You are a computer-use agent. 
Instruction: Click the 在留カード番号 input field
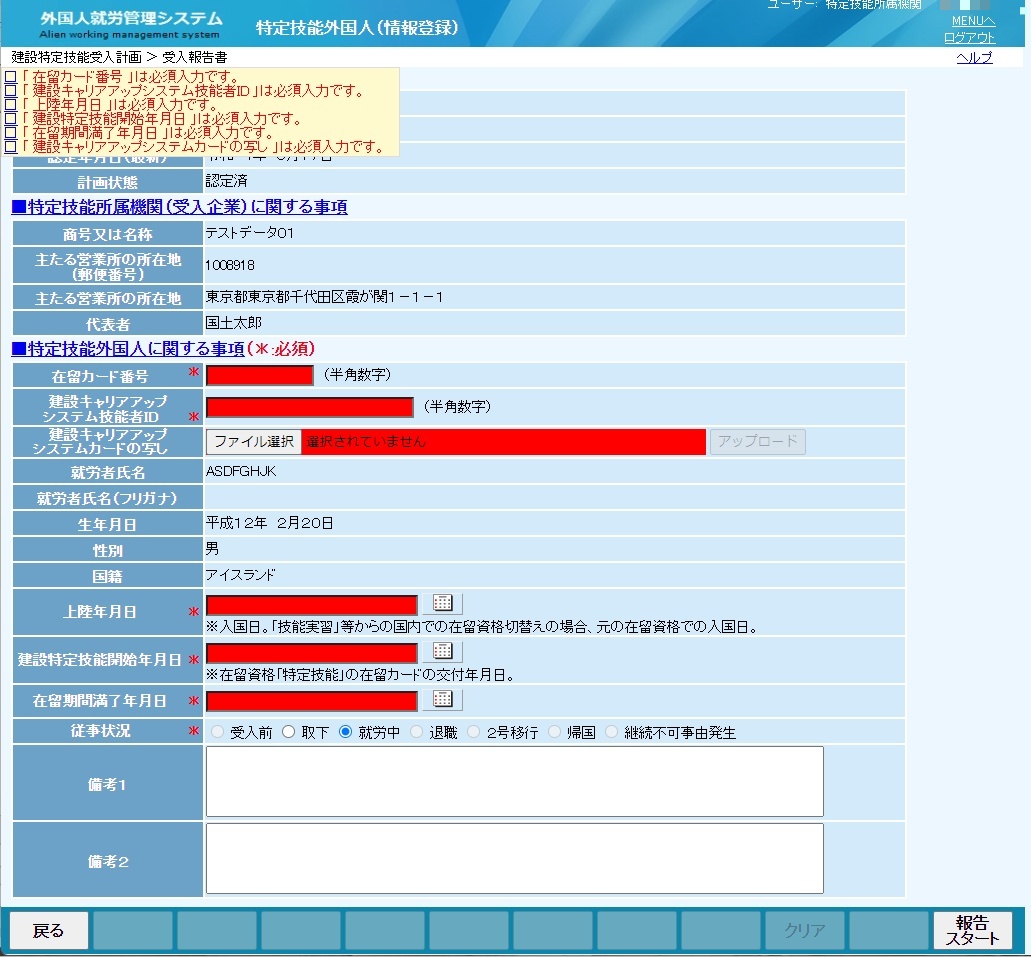pyautogui.click(x=260, y=375)
